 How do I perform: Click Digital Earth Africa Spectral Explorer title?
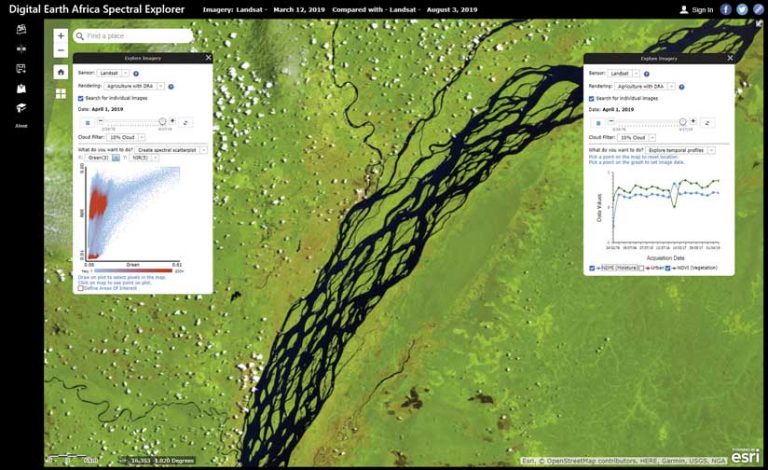[97, 9]
